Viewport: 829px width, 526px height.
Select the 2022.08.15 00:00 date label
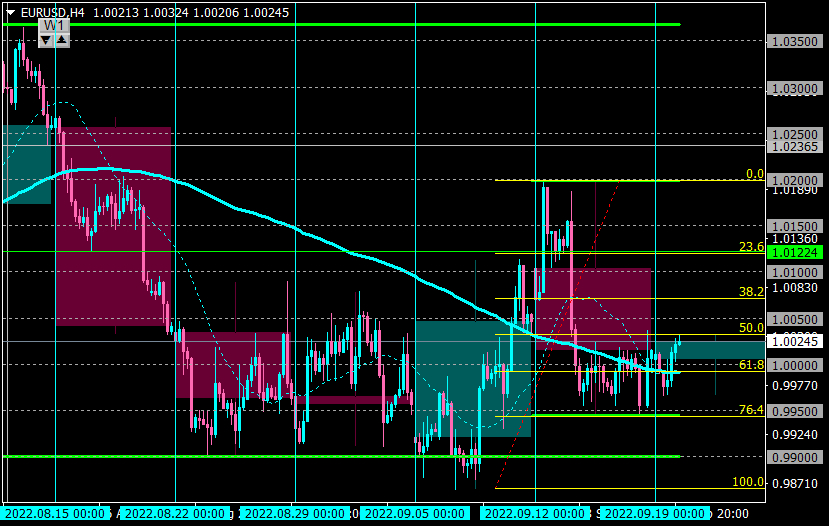[55, 513]
